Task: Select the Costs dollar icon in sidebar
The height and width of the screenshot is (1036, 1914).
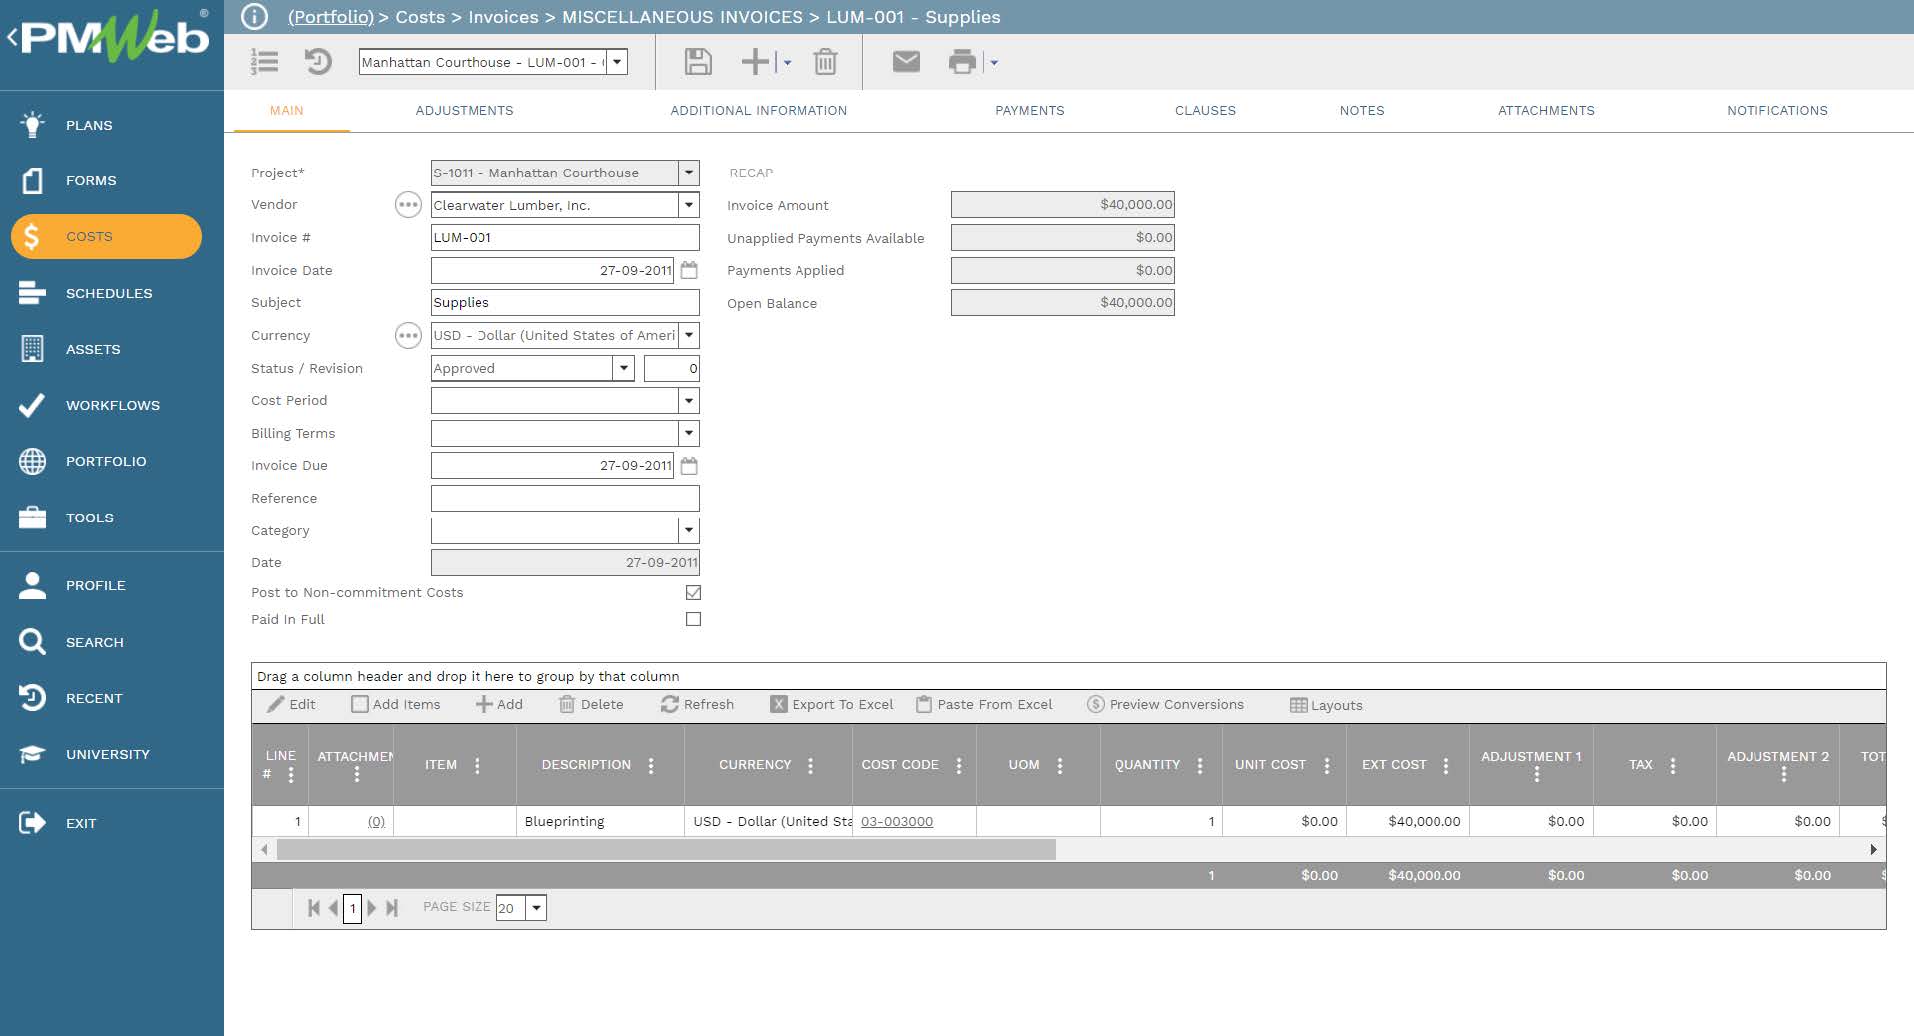Action: [32, 237]
